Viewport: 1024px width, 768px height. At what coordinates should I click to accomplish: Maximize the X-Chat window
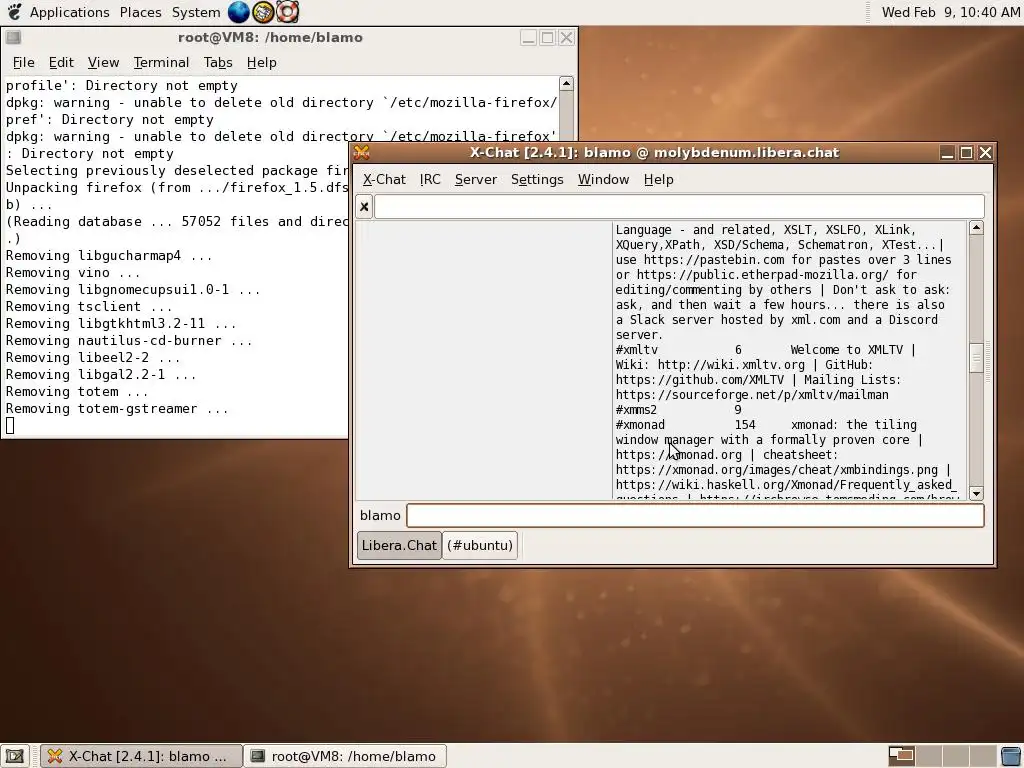(967, 152)
